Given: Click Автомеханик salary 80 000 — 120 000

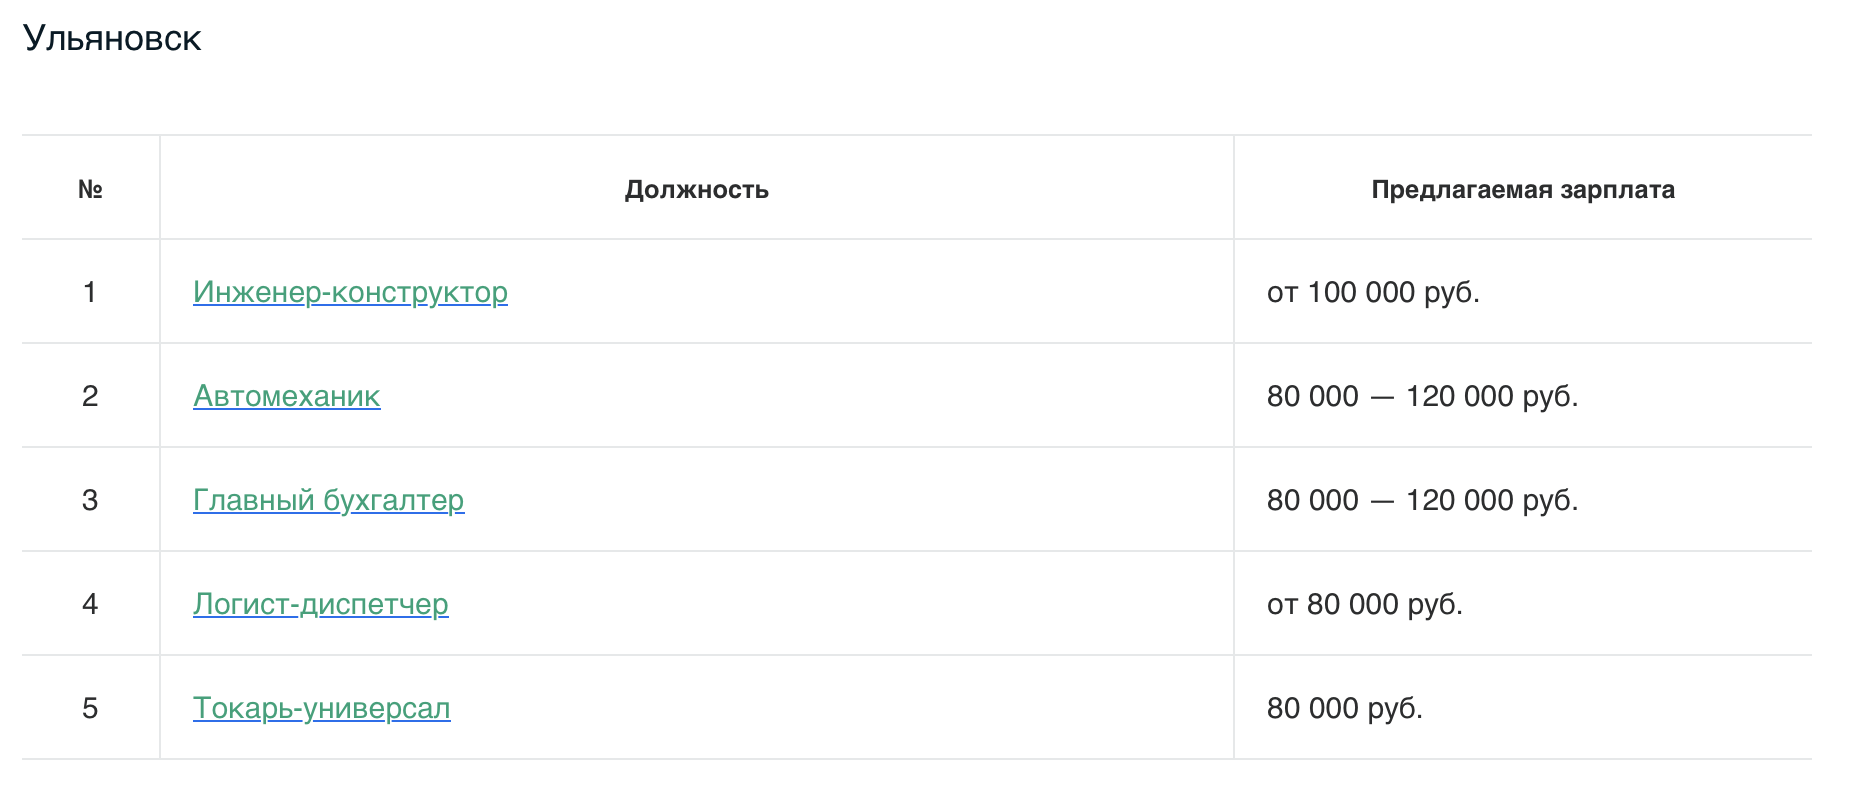Looking at the screenshot, I should pos(1422,396).
